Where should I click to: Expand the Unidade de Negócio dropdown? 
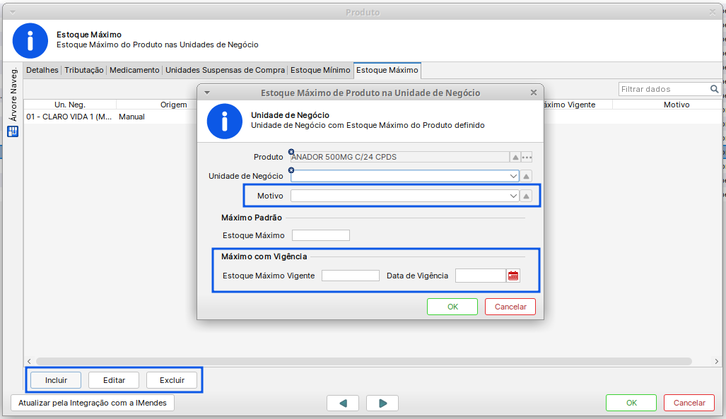(513, 176)
